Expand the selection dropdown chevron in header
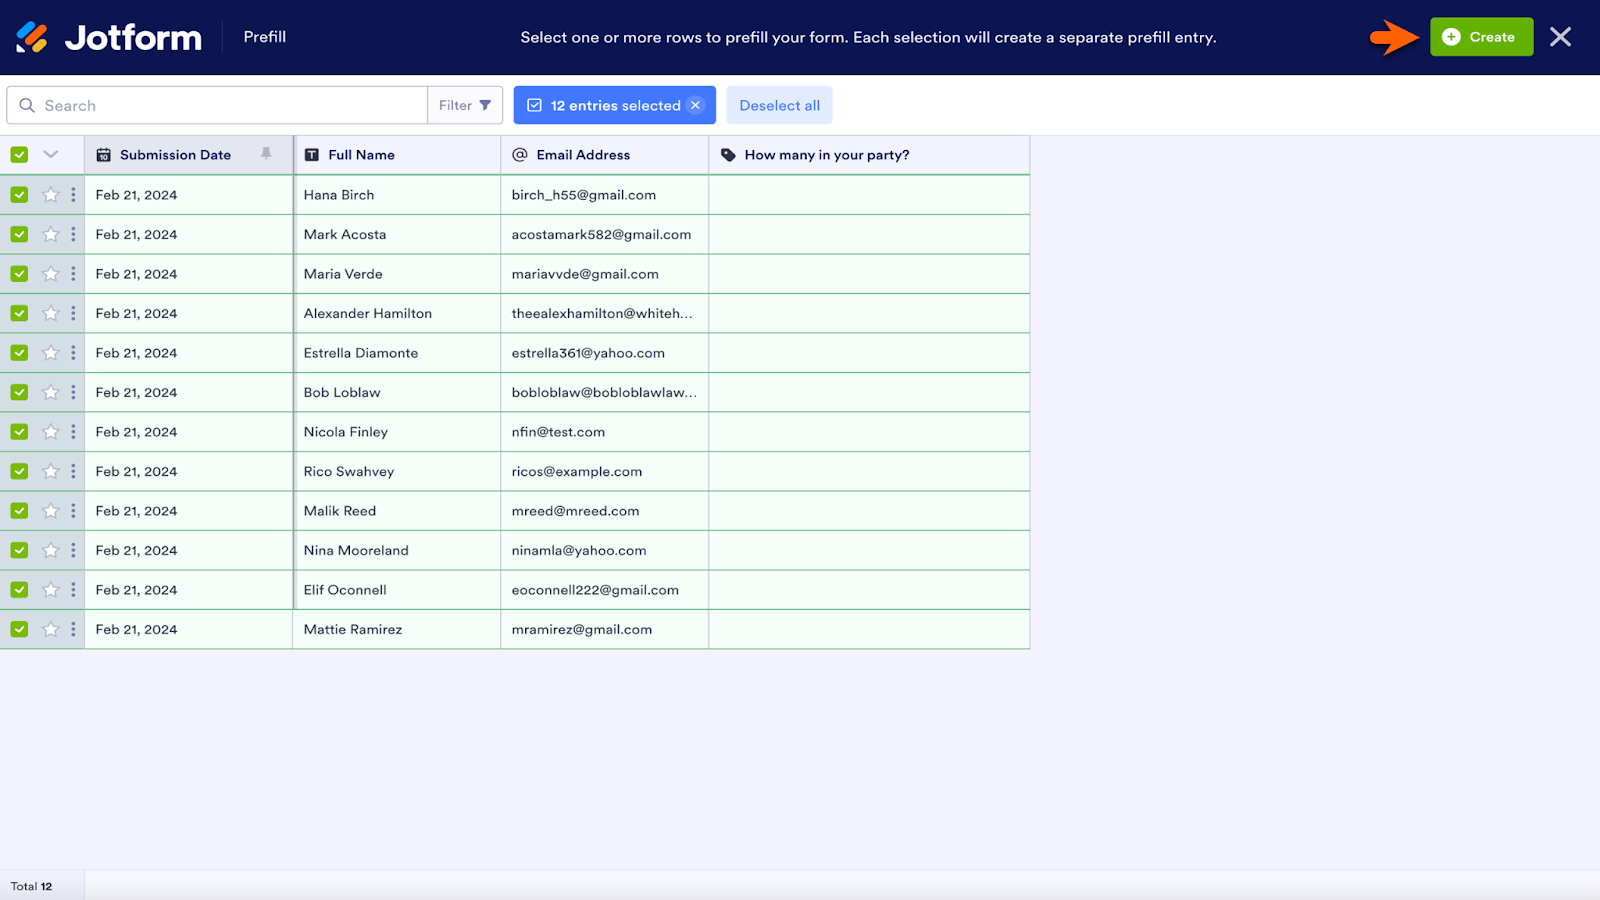 click(51, 154)
